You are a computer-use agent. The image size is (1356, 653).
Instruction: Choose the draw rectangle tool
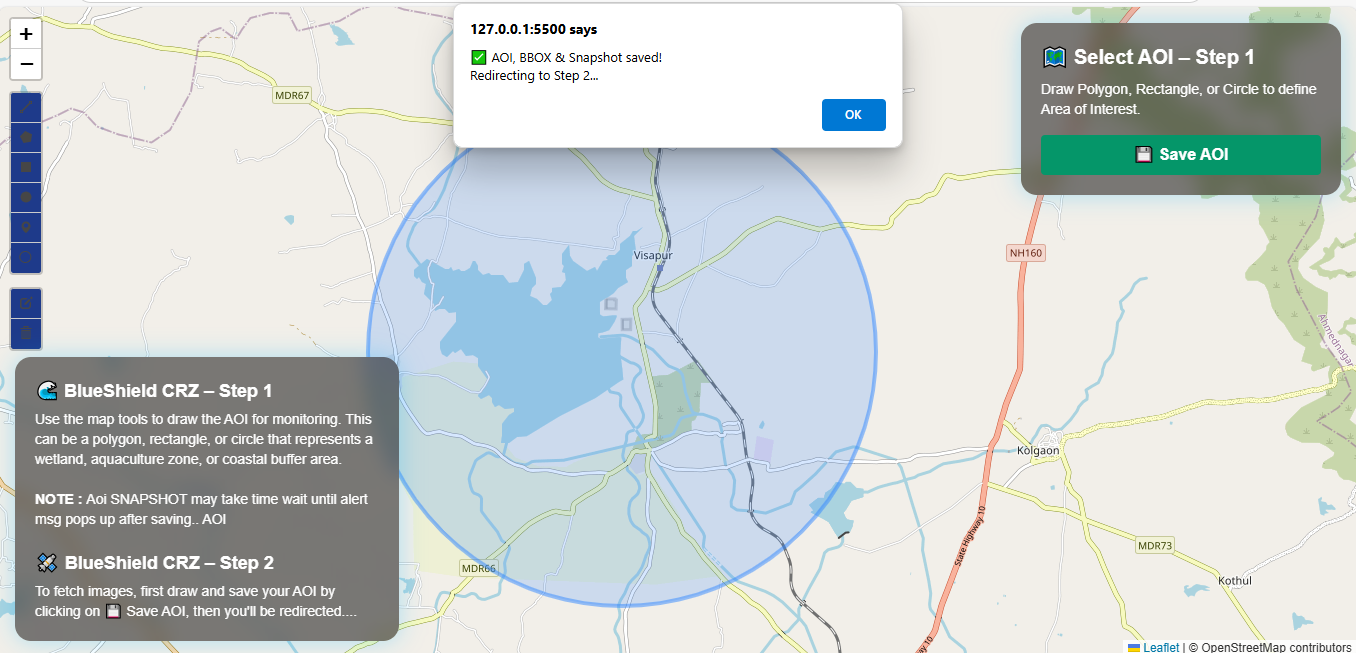[26, 167]
